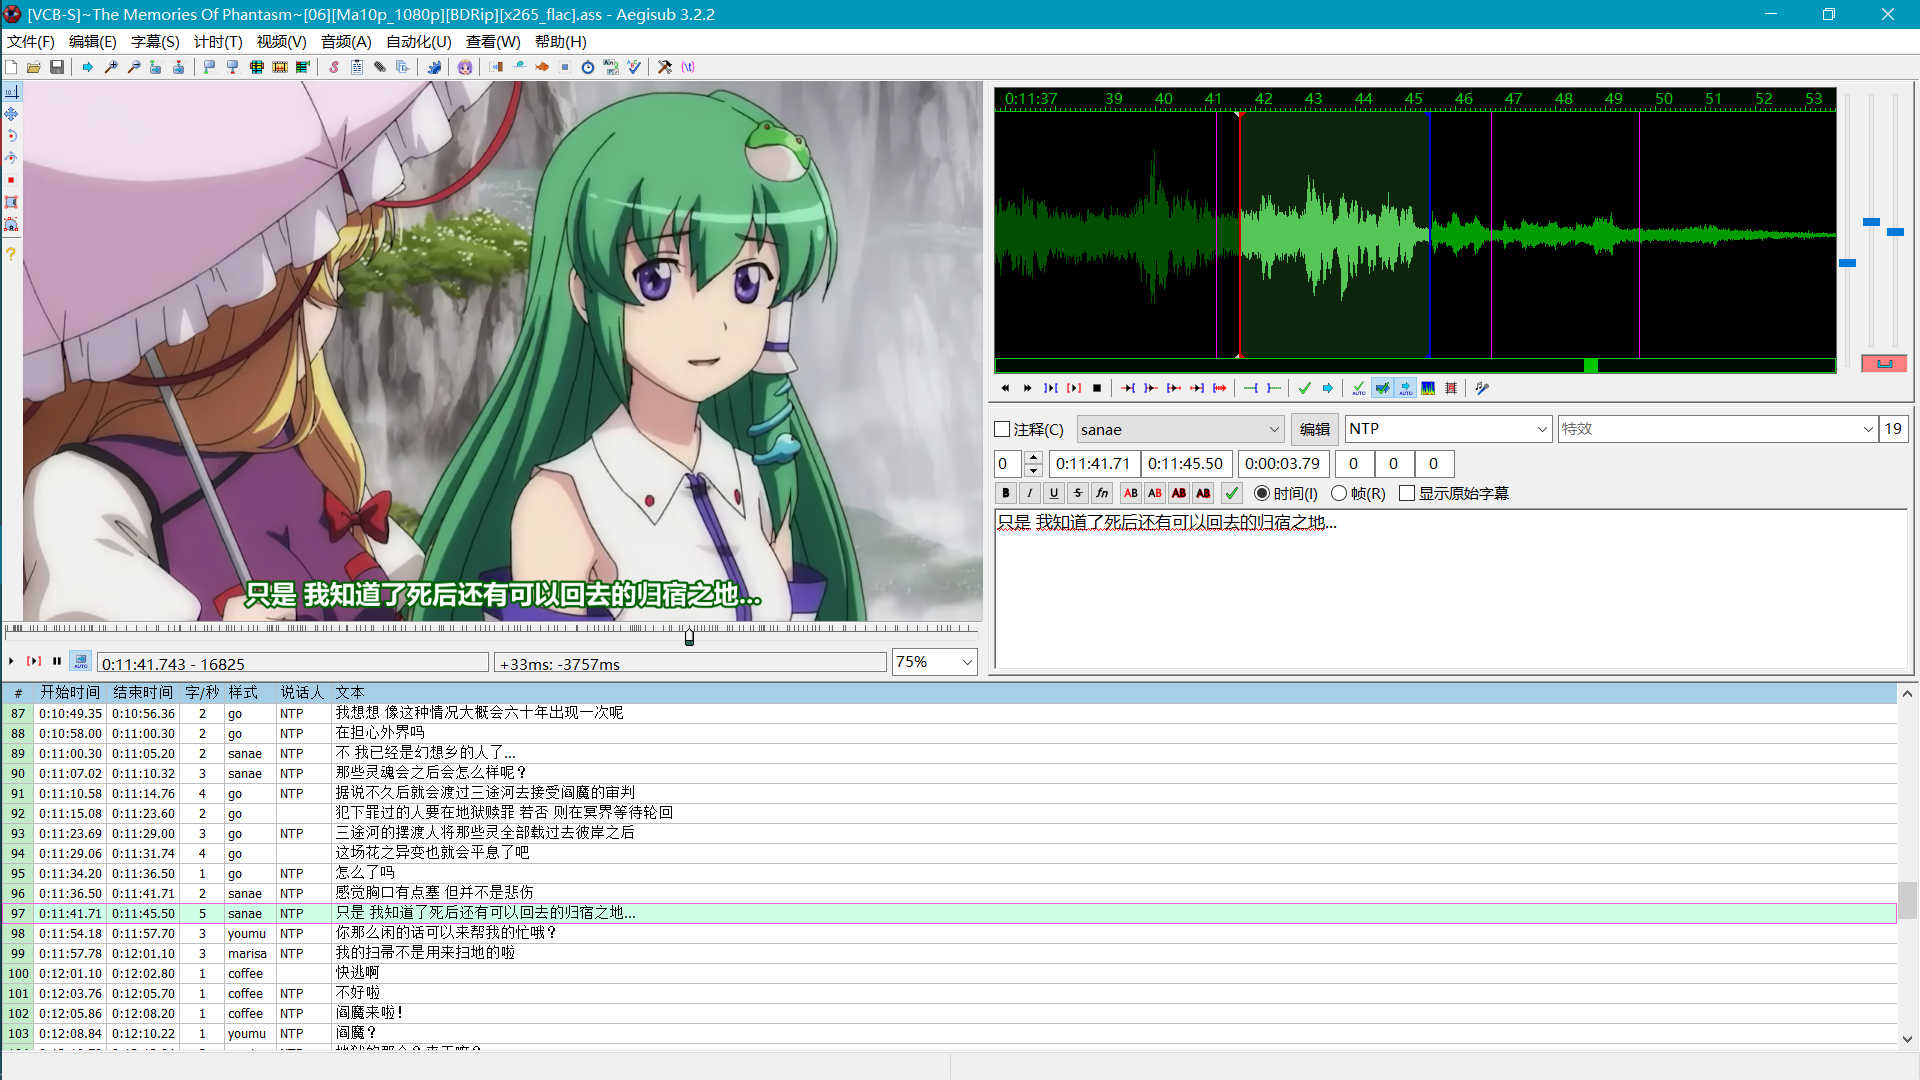Click the end time field 0:11:45.50
Screen dimensions: 1920x1080
[x=1185, y=464]
